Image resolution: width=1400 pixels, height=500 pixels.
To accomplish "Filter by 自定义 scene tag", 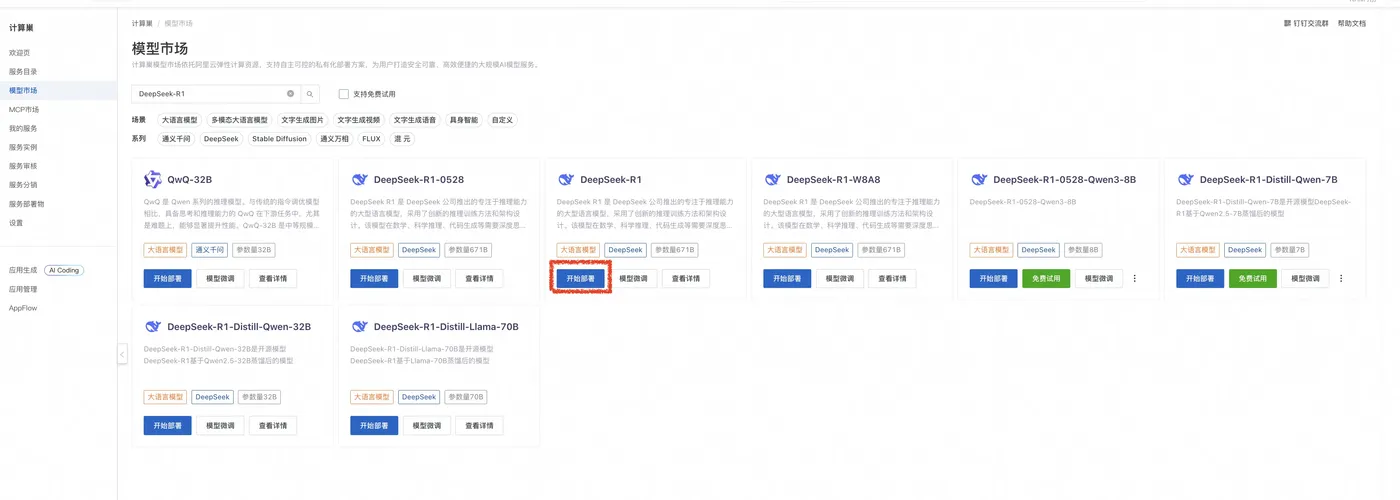I will click(502, 120).
